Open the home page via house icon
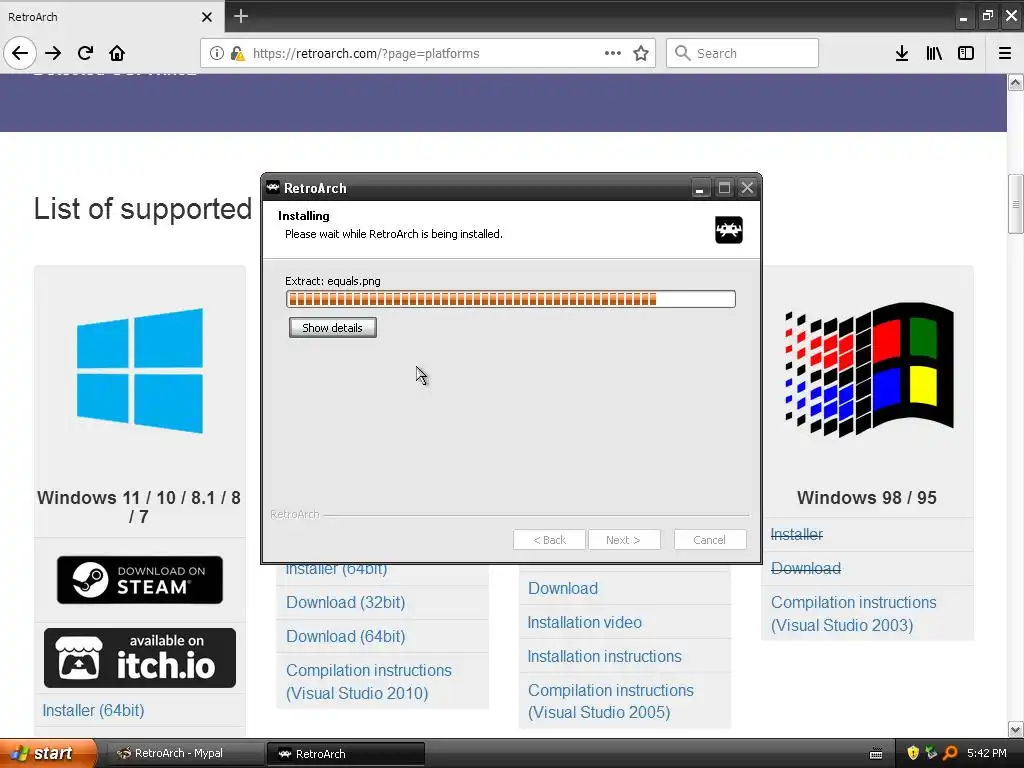This screenshot has width=1024, height=768. (x=117, y=53)
